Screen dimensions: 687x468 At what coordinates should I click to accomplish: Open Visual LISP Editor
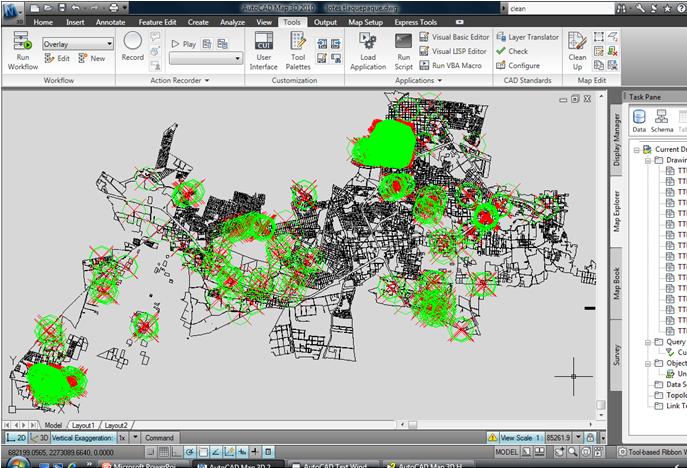pos(453,51)
